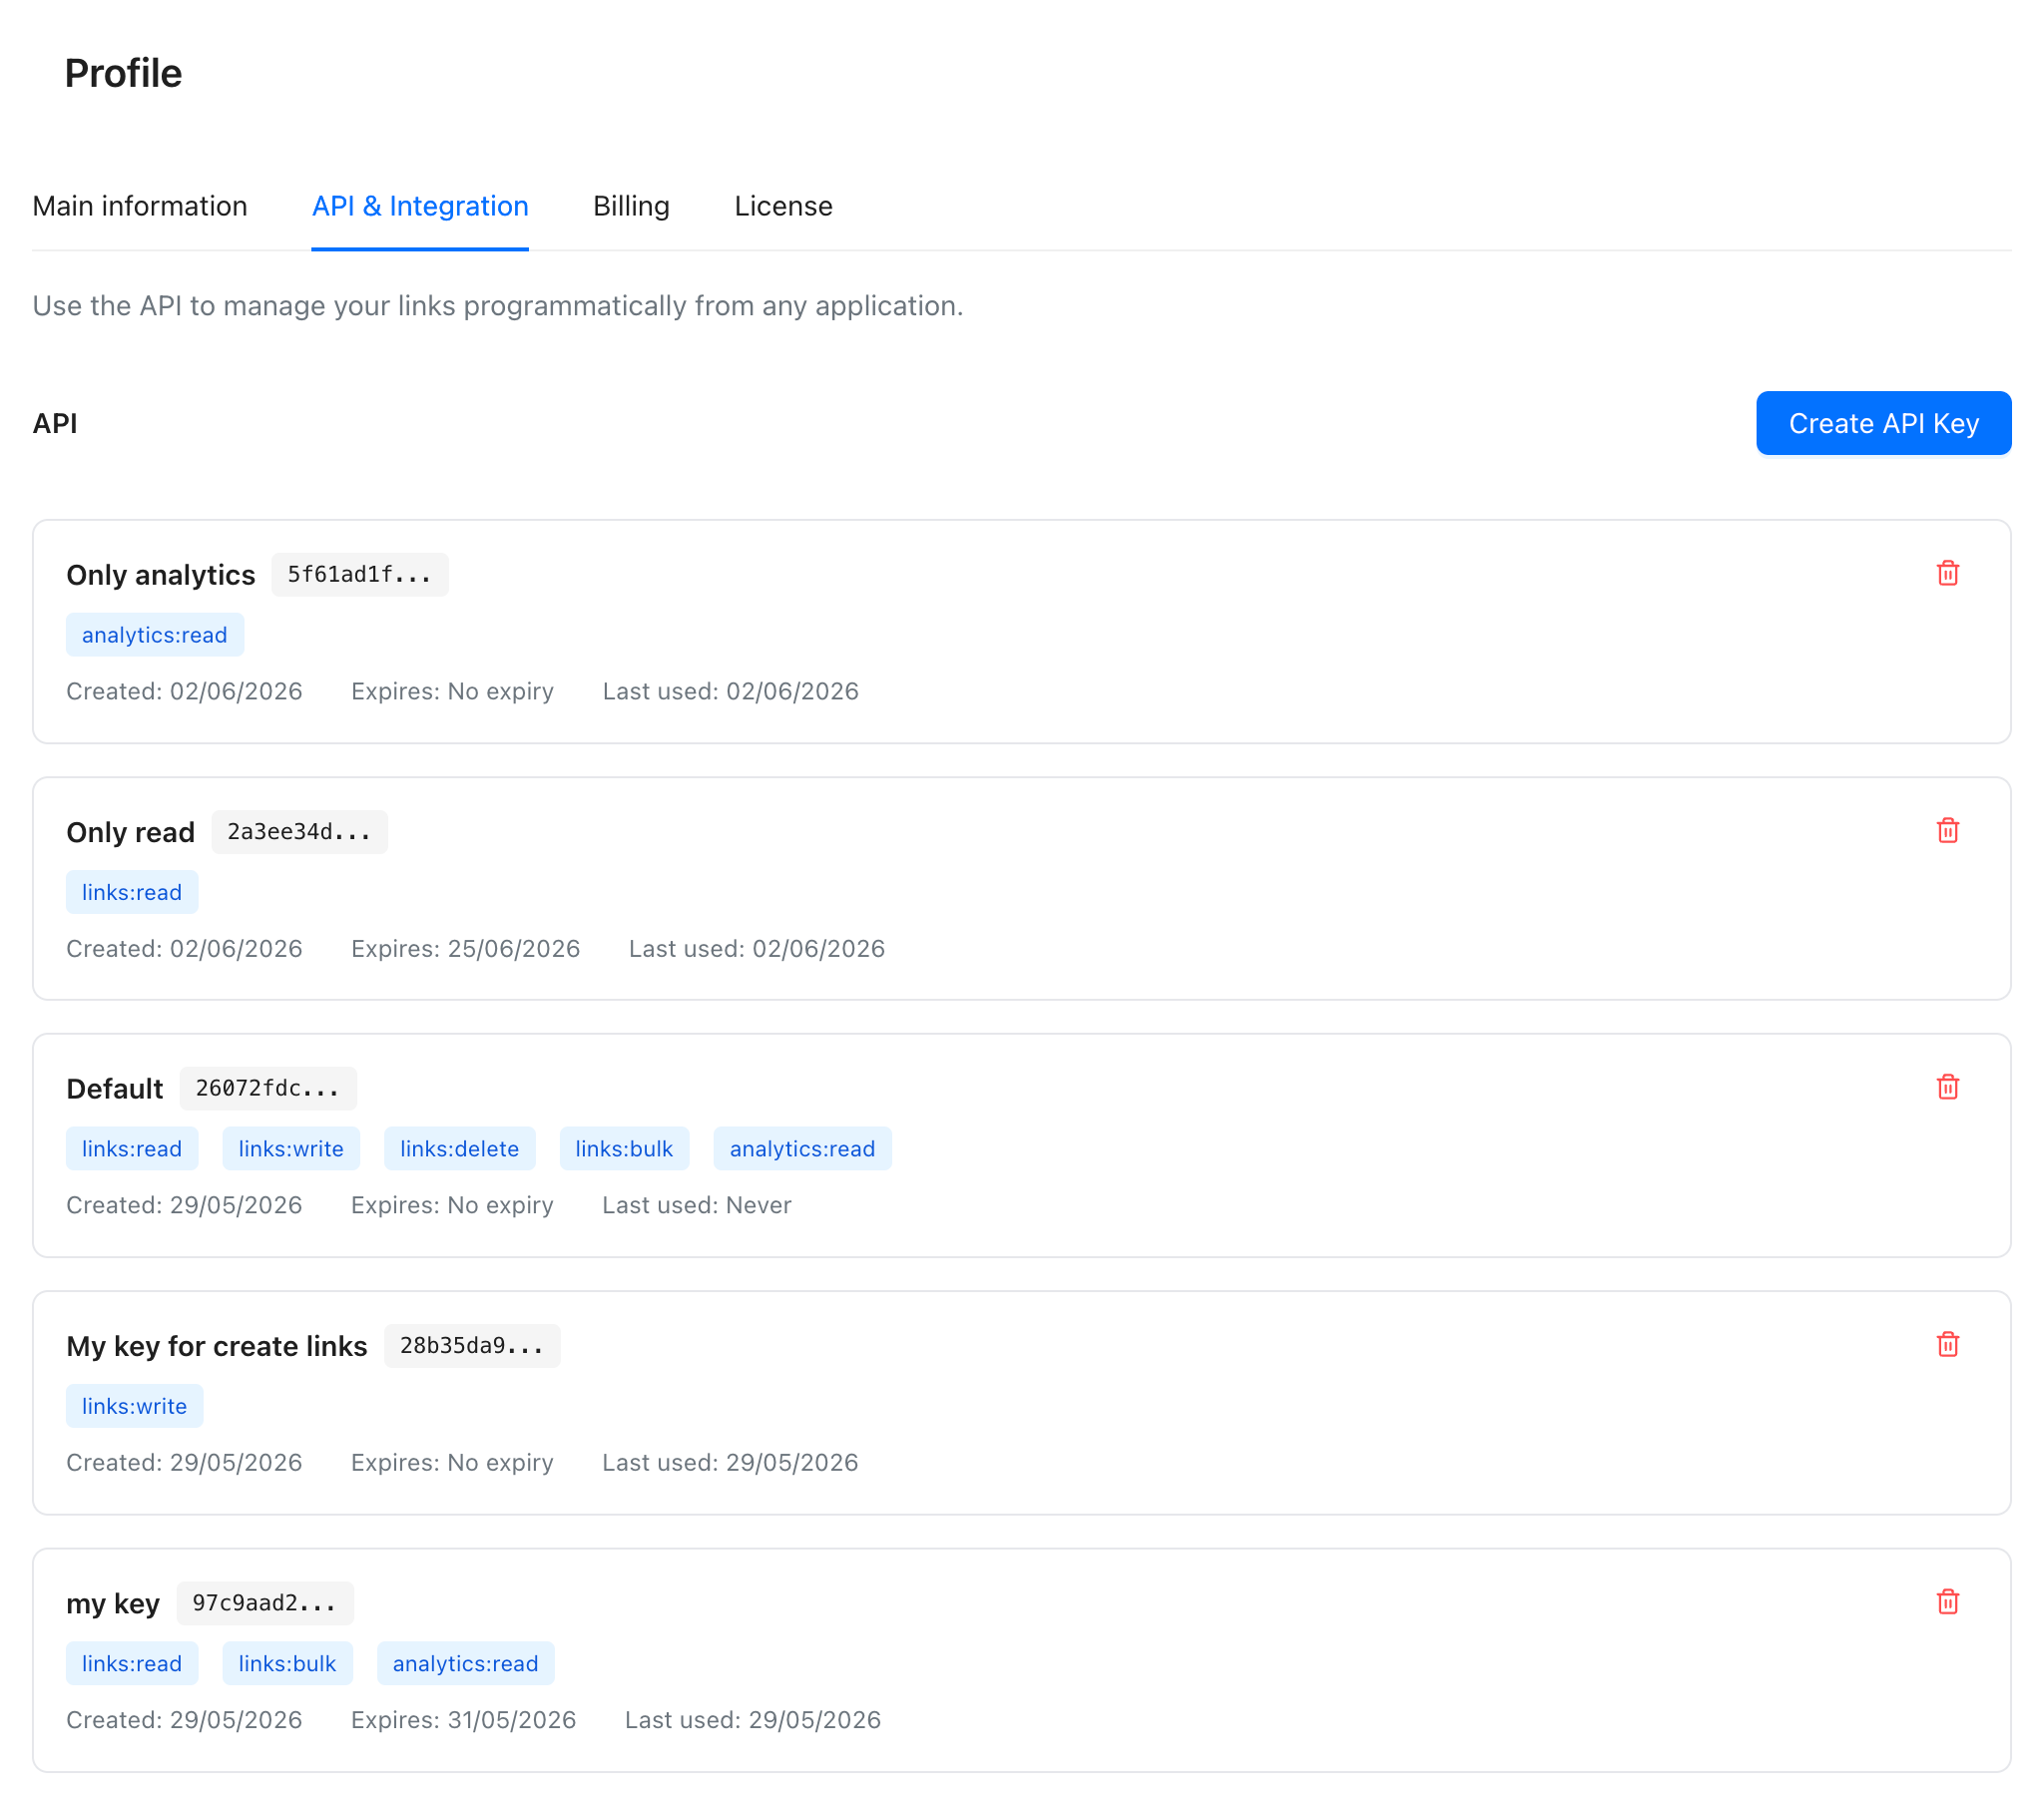Click links:write tag on My key for create links

coord(135,1406)
